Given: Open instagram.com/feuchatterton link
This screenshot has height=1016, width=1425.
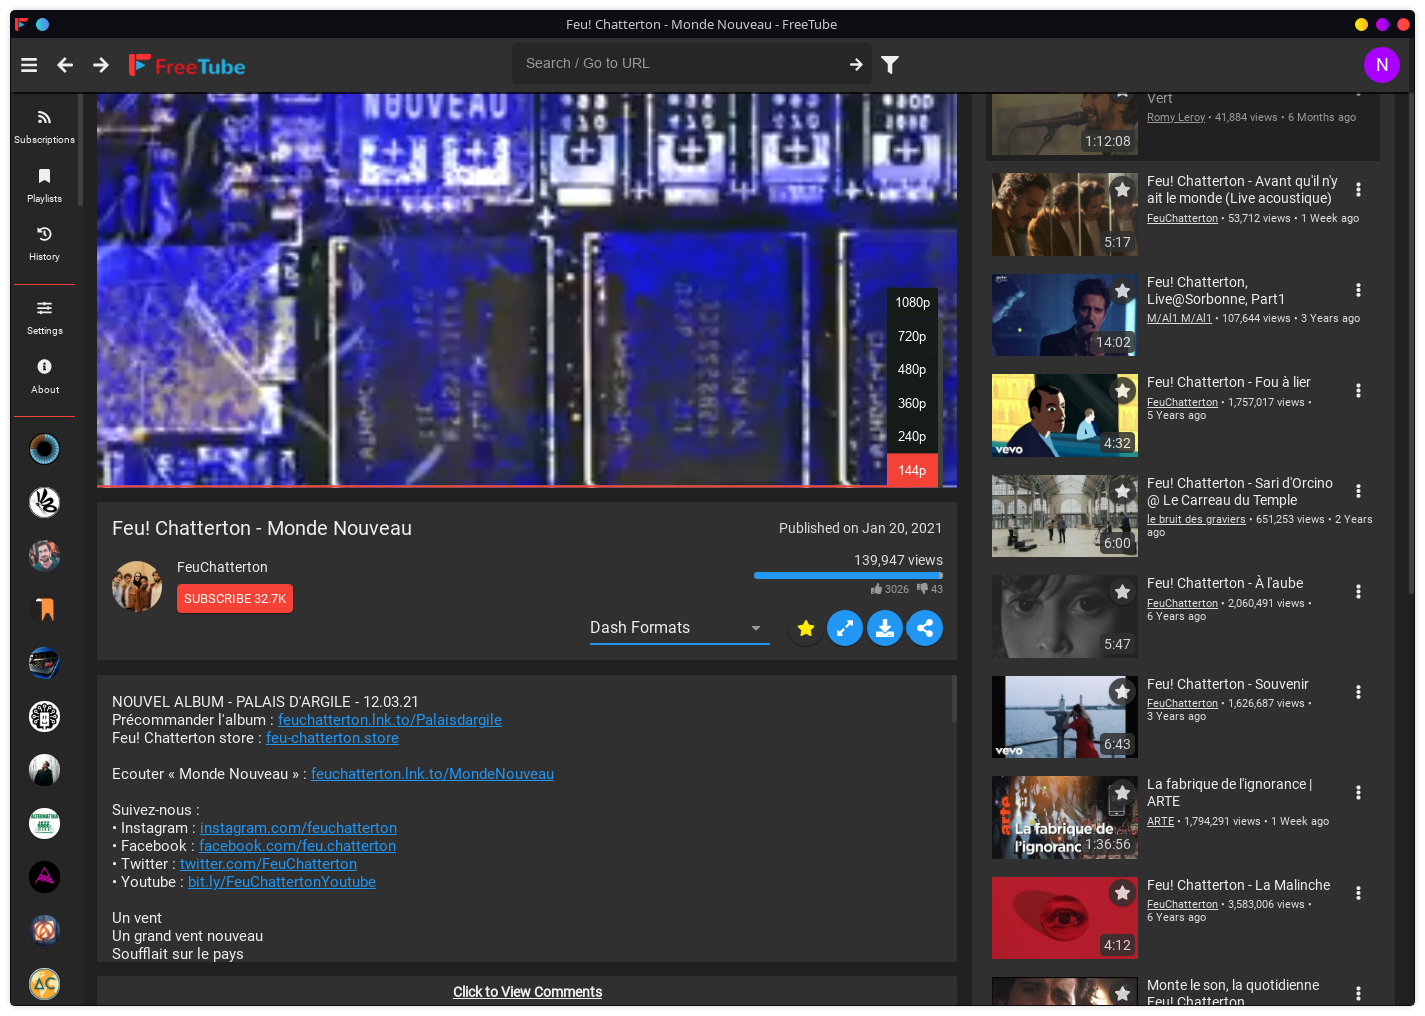Looking at the screenshot, I should tap(298, 828).
